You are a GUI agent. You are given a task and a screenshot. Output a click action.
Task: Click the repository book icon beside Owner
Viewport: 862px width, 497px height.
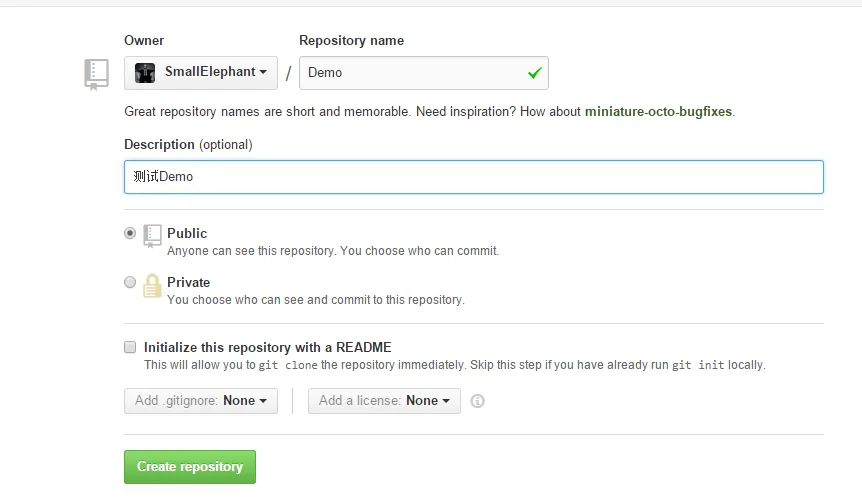tap(95, 74)
